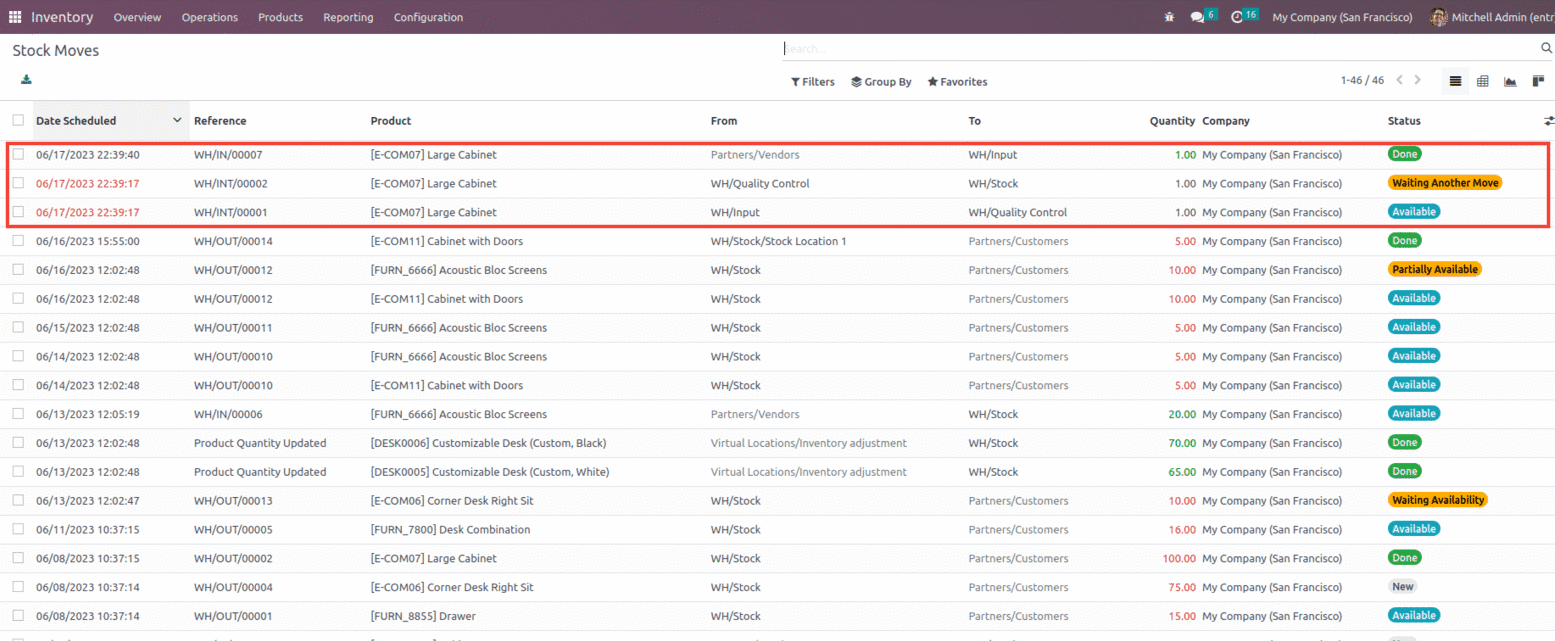
Task: Click inside the search input field
Action: pos(1000,47)
